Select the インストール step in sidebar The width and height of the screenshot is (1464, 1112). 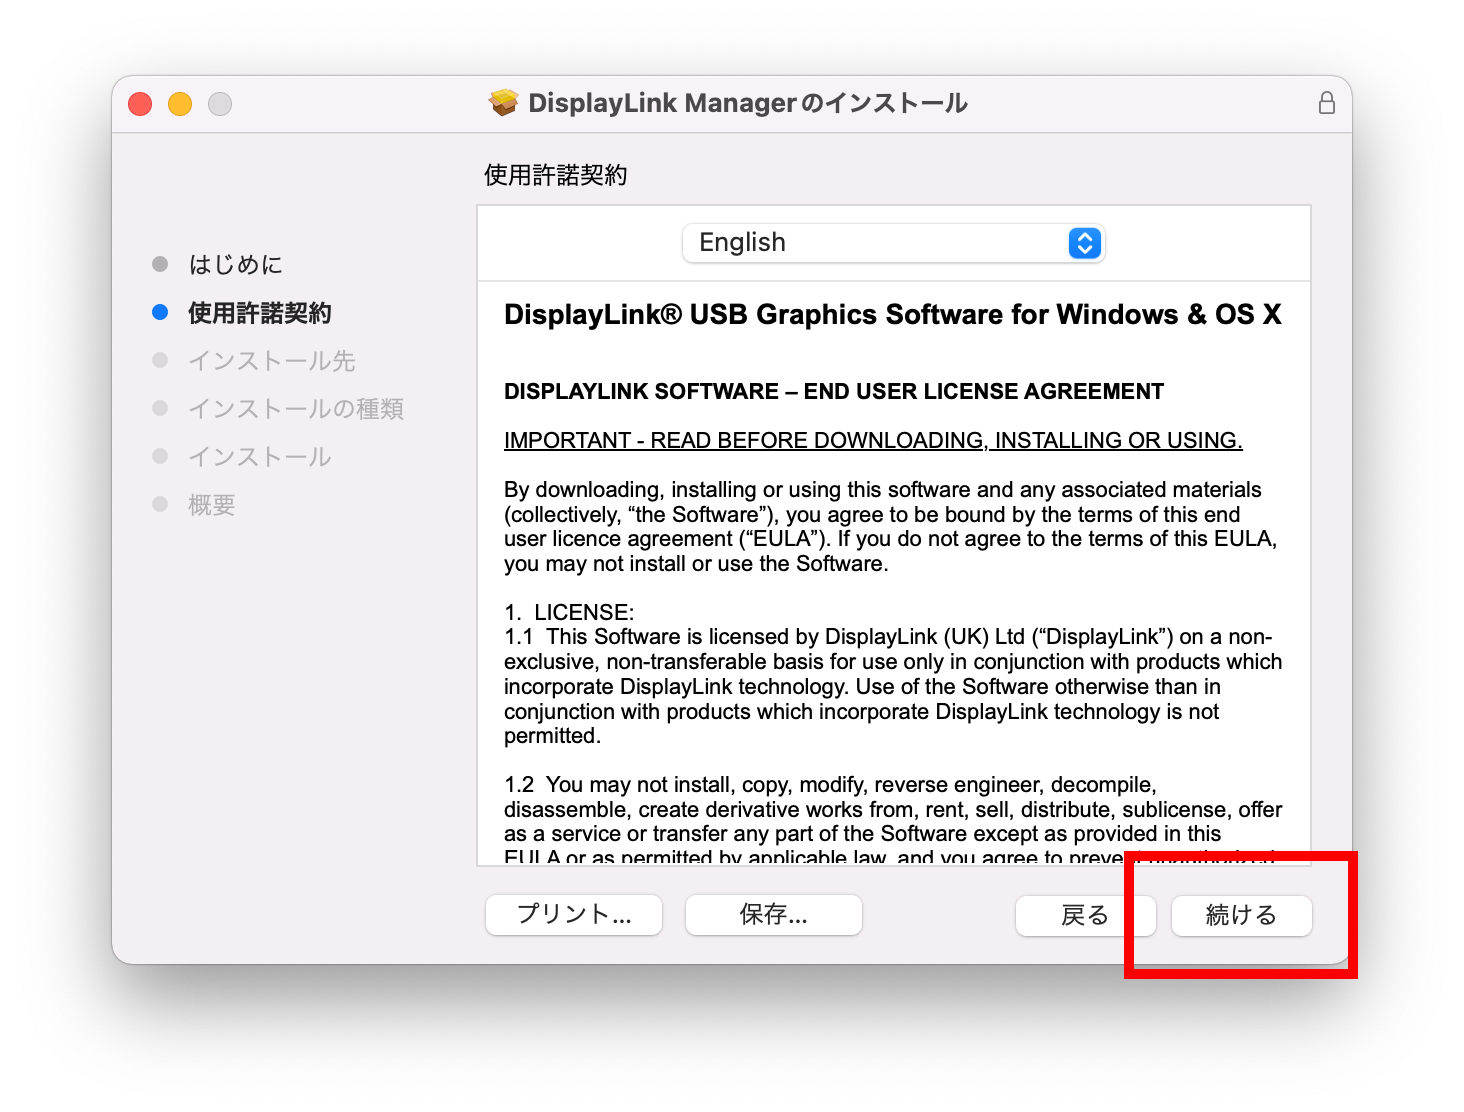coord(260,457)
